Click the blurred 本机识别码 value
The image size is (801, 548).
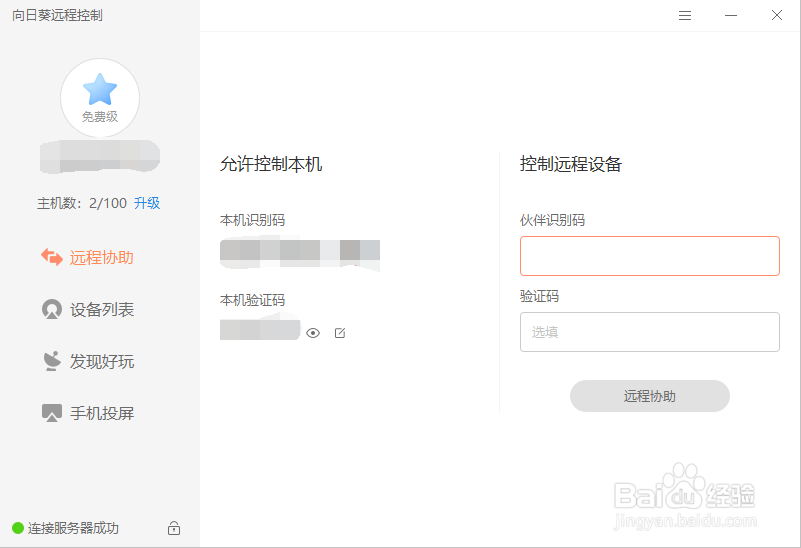(300, 253)
